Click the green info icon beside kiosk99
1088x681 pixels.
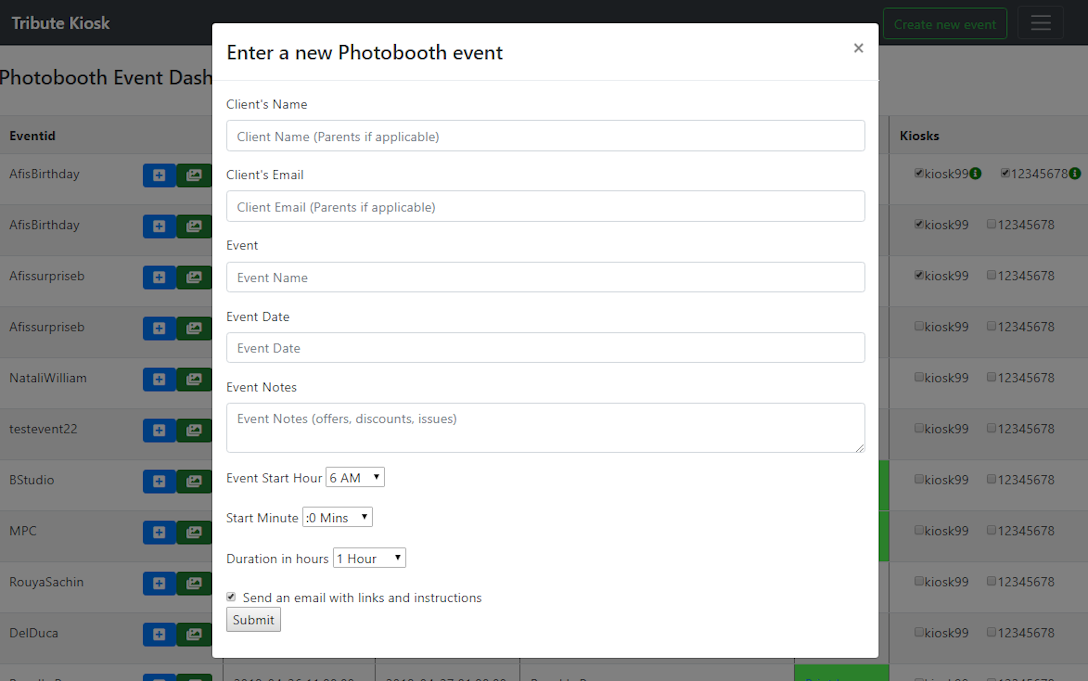tap(976, 174)
